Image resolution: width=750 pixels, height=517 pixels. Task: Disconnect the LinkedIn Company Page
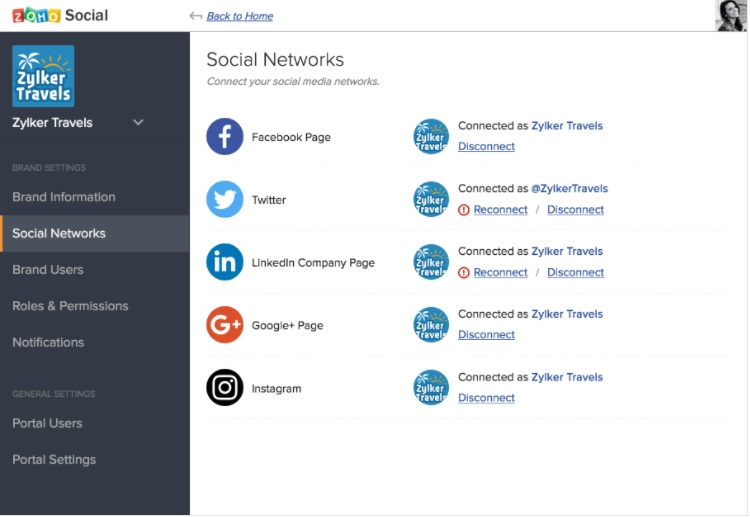click(x=575, y=273)
